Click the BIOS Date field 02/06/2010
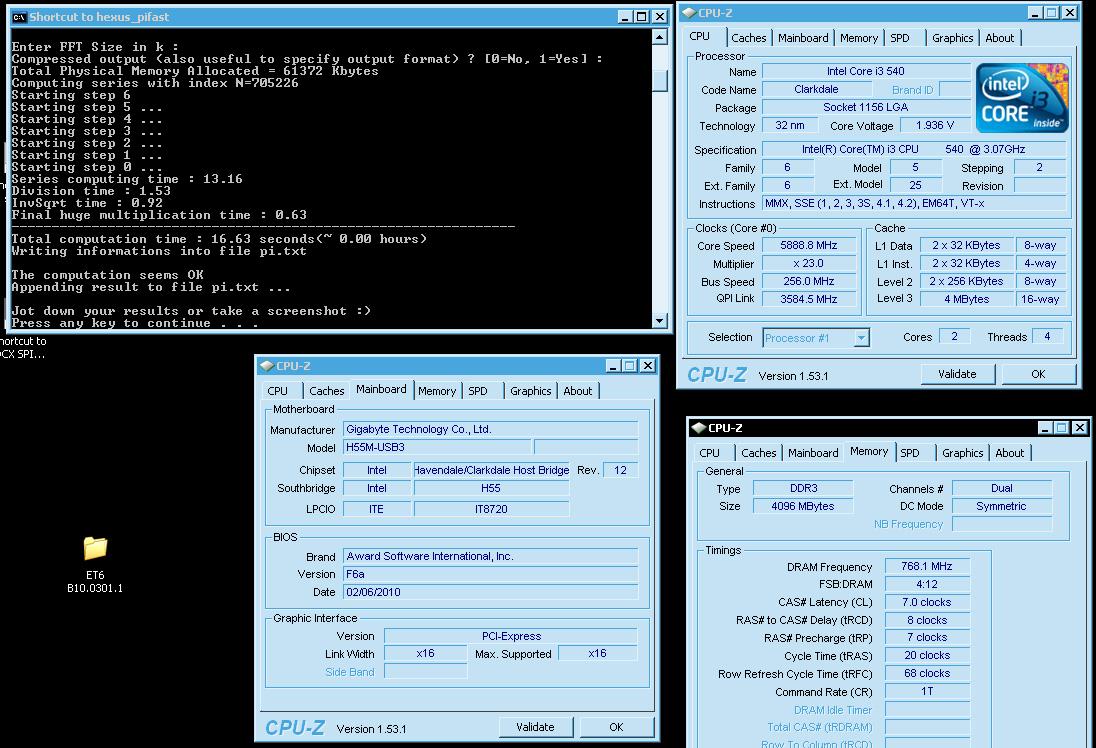This screenshot has width=1096, height=748. coord(491,592)
